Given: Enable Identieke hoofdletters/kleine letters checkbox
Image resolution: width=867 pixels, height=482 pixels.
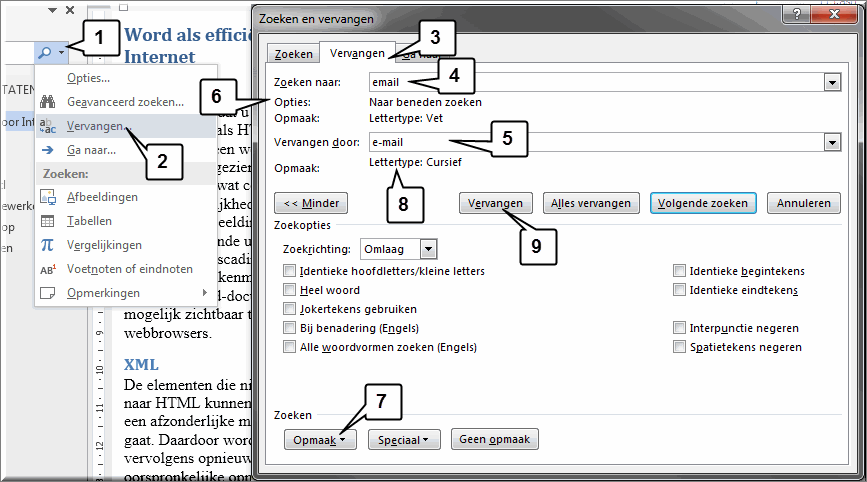Looking at the screenshot, I should [289, 271].
